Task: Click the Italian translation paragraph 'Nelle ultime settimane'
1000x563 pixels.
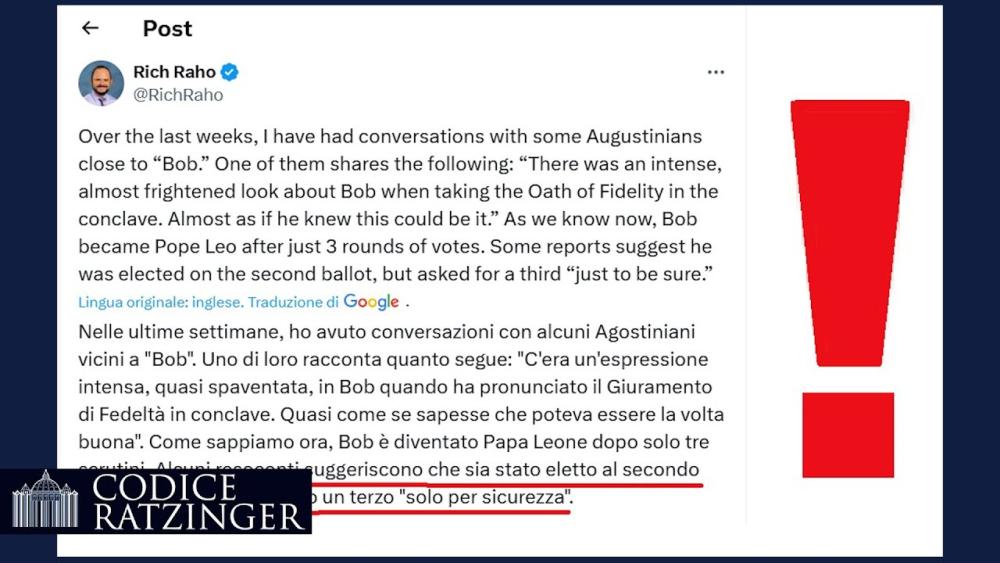Action: 401,414
